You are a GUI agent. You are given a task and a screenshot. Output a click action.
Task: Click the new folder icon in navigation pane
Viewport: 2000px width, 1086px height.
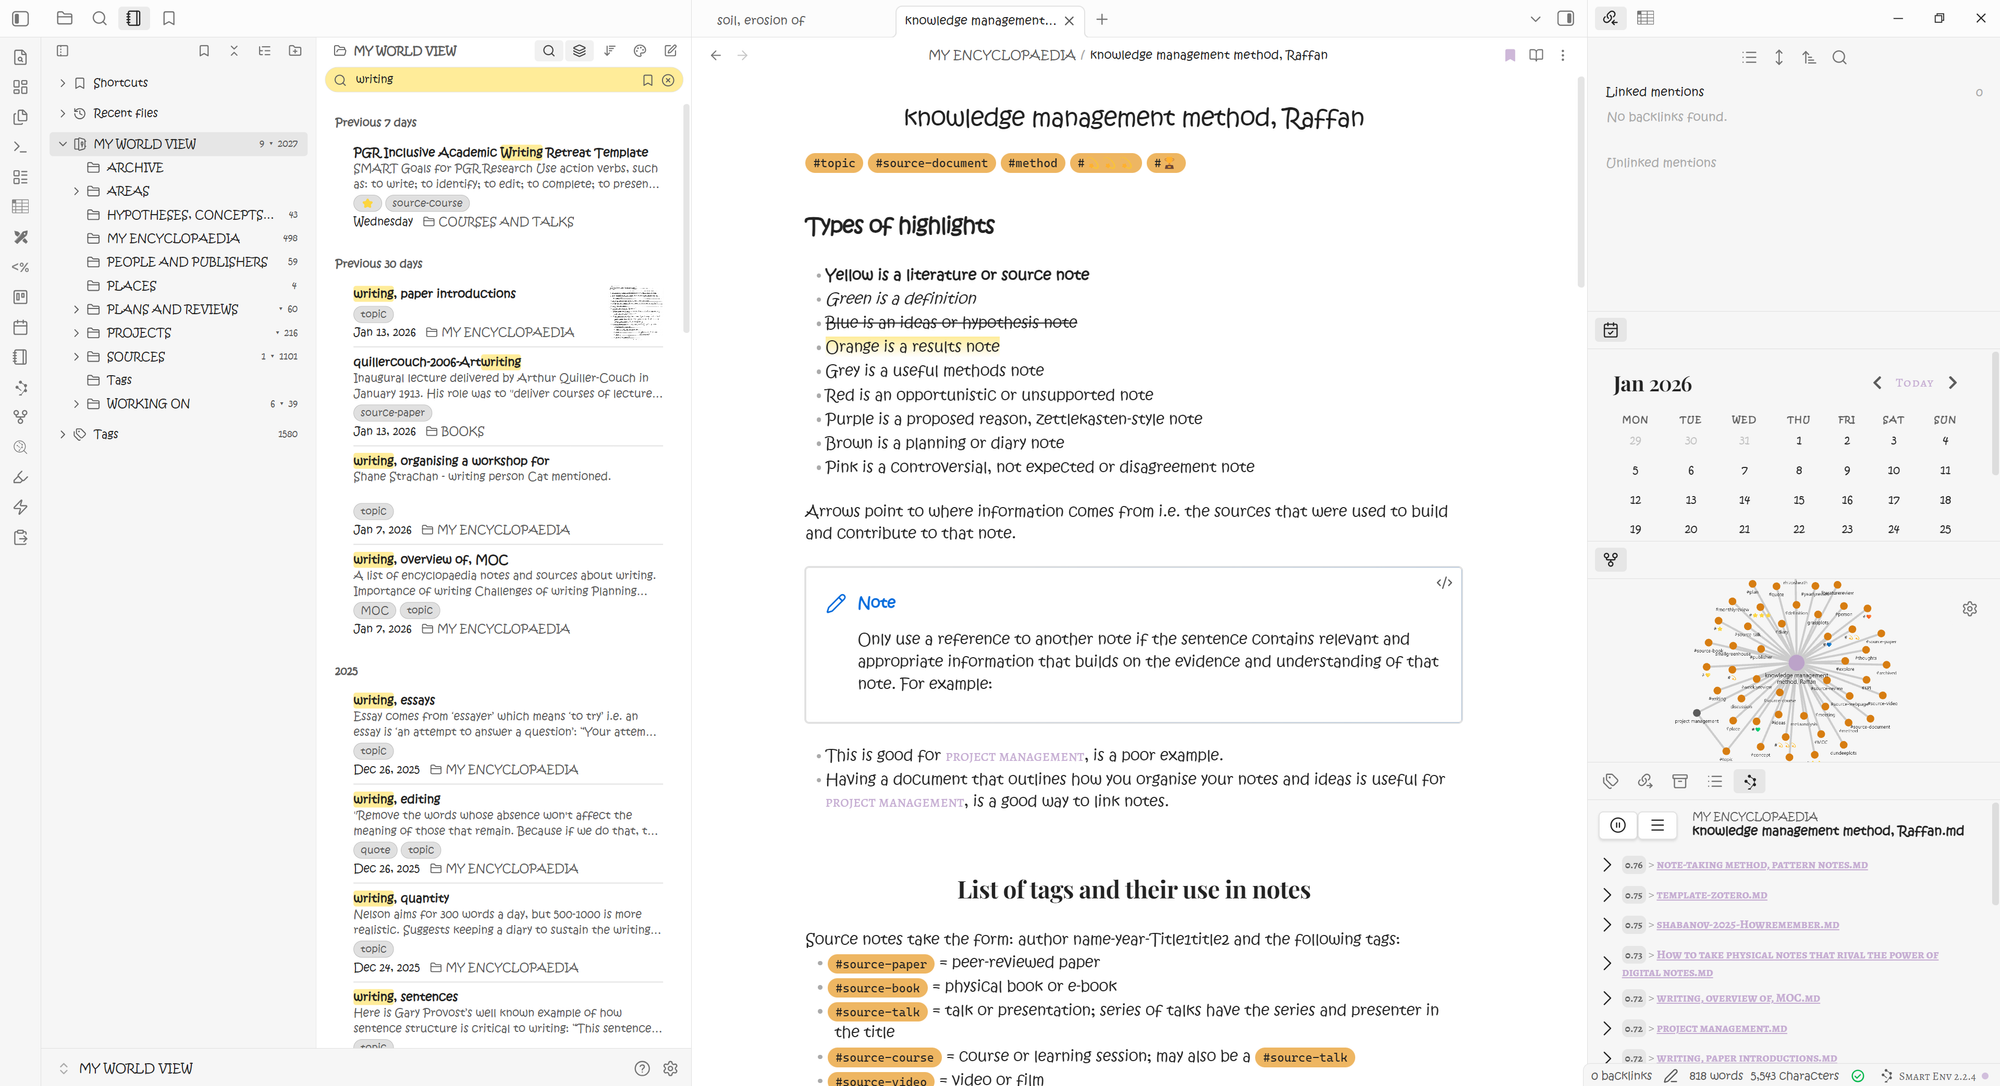295,51
